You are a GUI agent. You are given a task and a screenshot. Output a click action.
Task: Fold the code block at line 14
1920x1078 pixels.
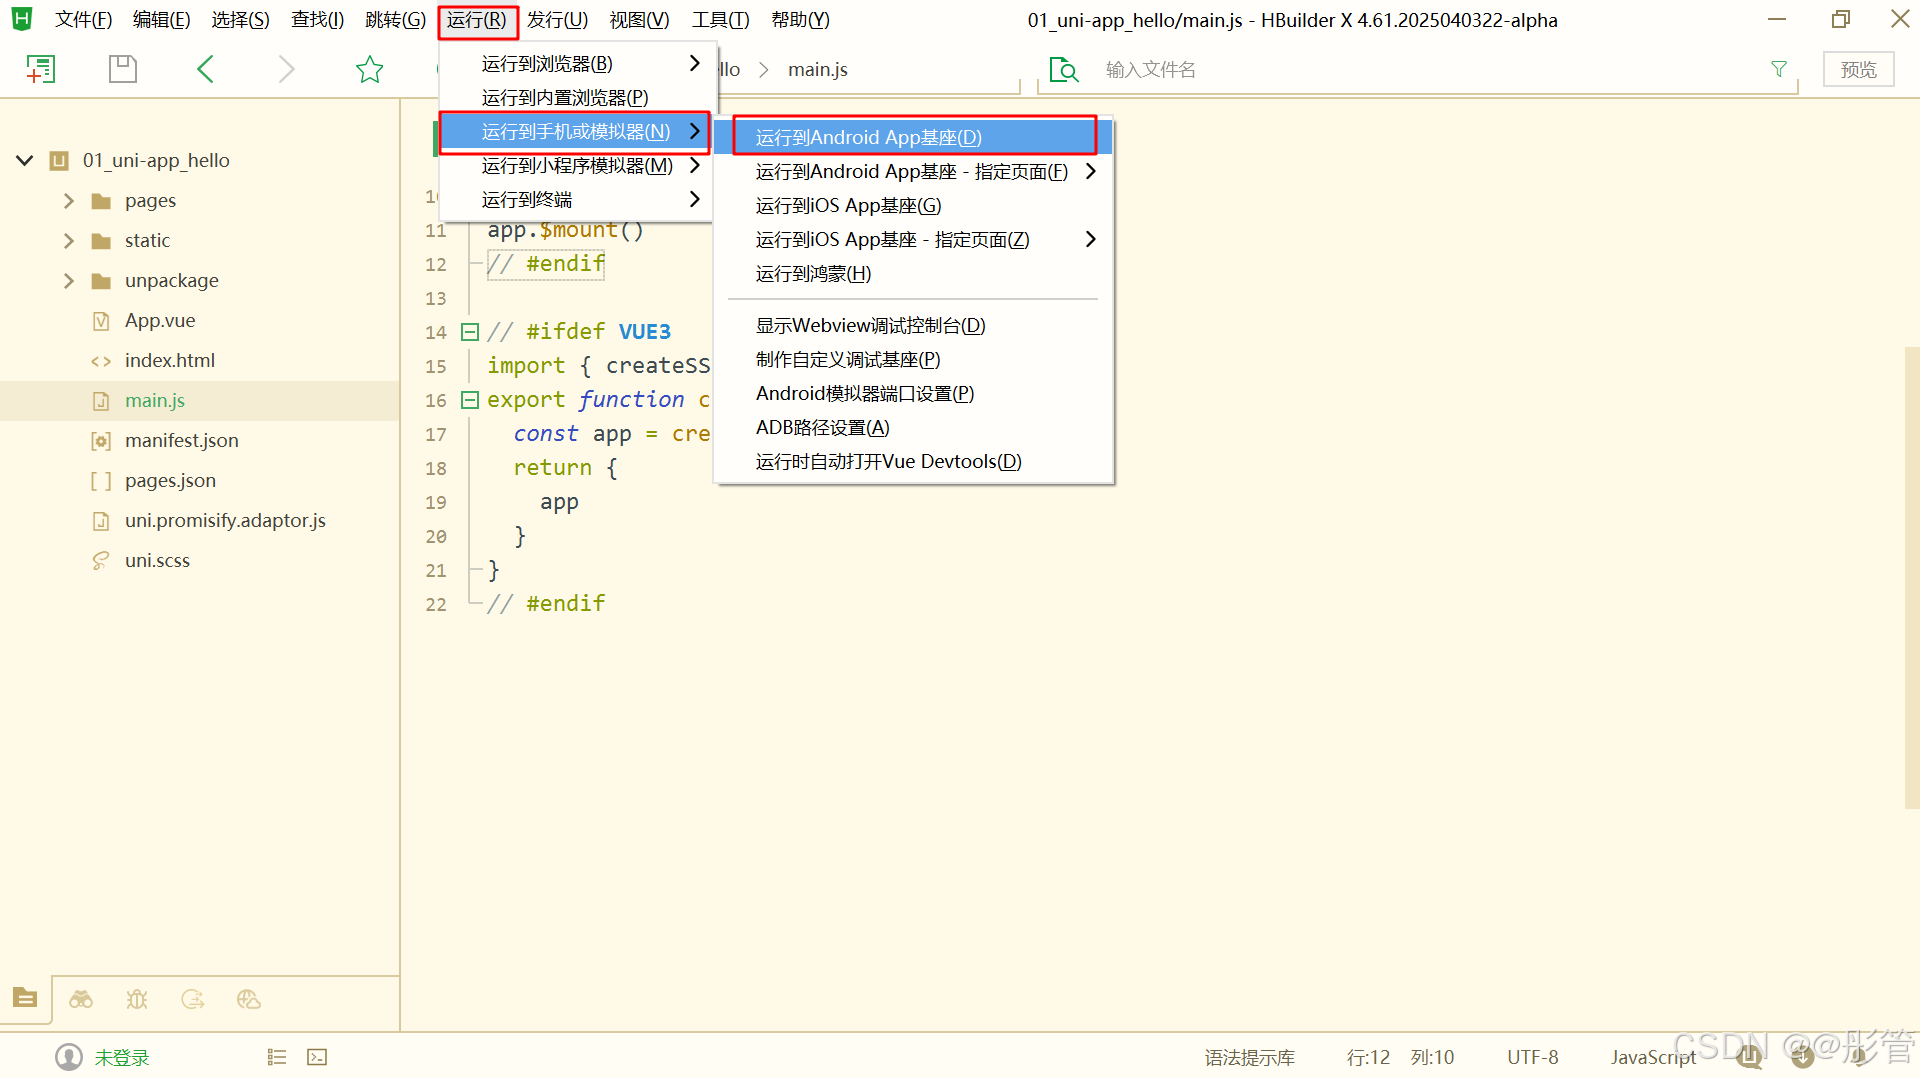pyautogui.click(x=470, y=332)
